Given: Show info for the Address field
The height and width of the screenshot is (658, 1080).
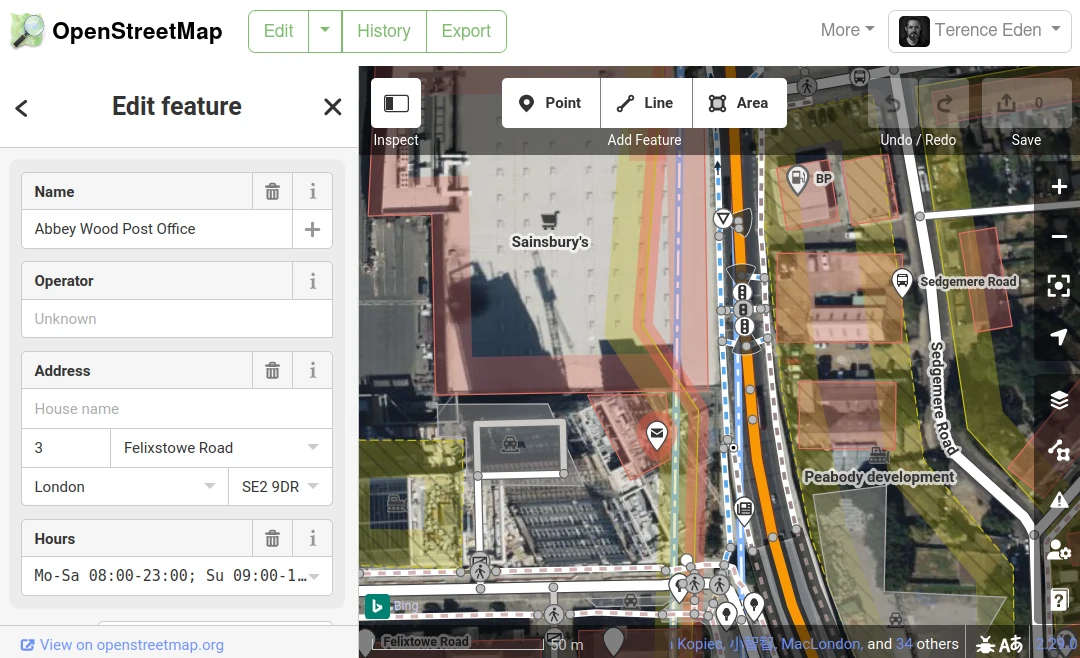Looking at the screenshot, I should point(313,371).
